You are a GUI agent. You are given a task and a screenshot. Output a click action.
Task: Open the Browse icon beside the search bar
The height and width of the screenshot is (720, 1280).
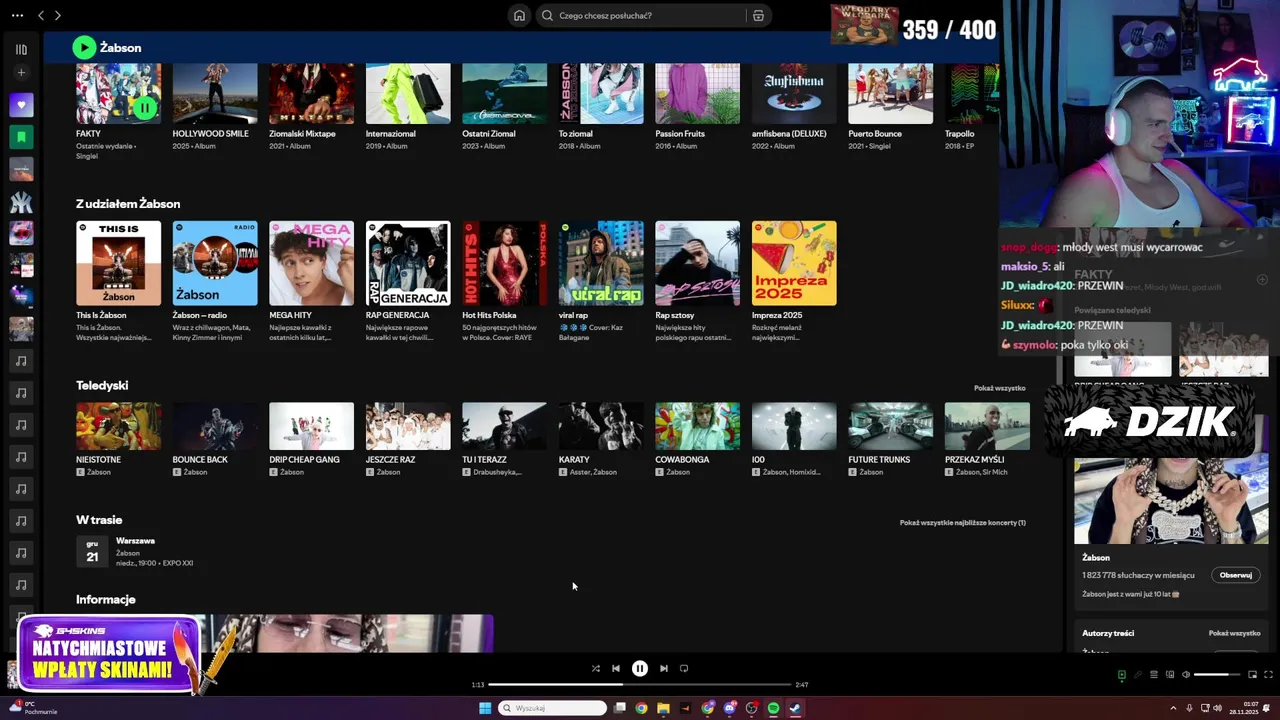(758, 15)
